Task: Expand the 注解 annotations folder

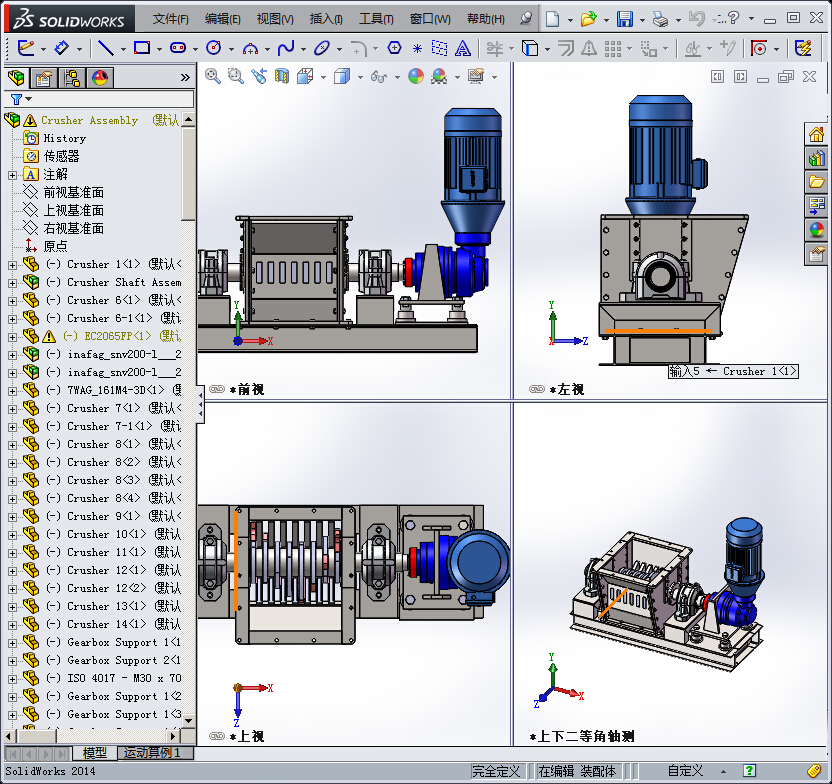Action: click(x=12, y=175)
